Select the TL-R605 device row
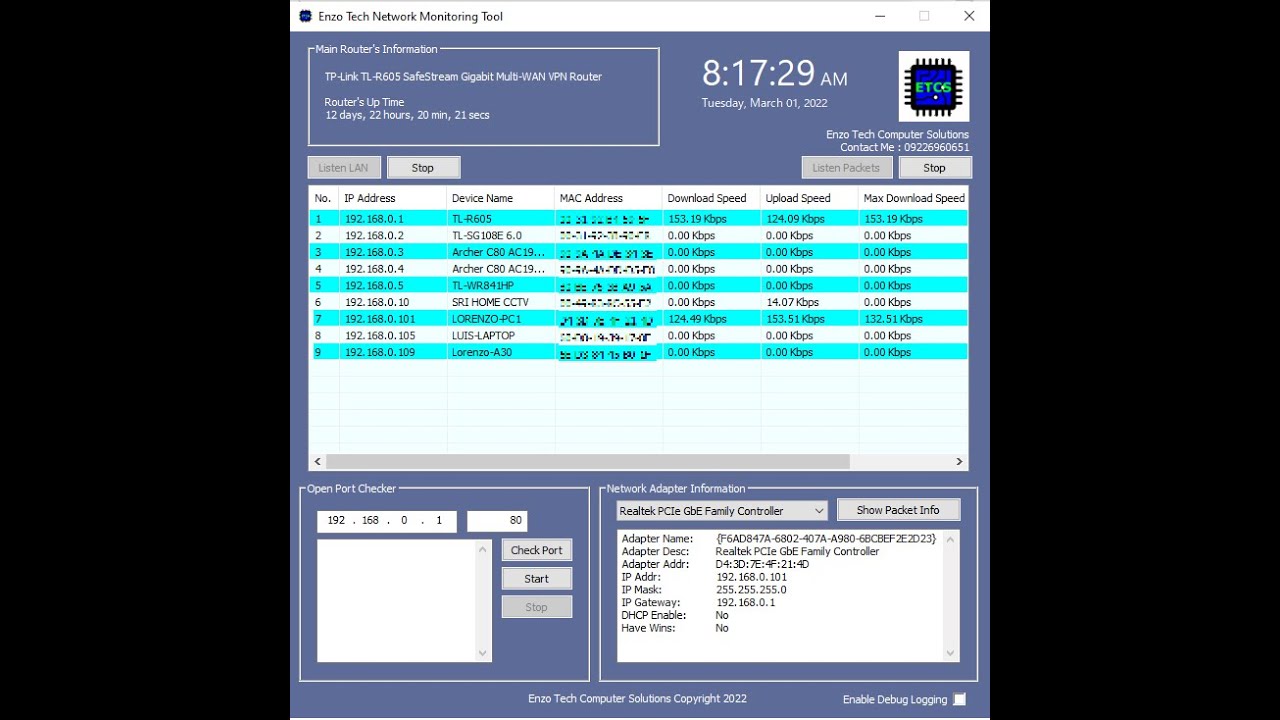The width and height of the screenshot is (1280, 720). click(x=638, y=219)
